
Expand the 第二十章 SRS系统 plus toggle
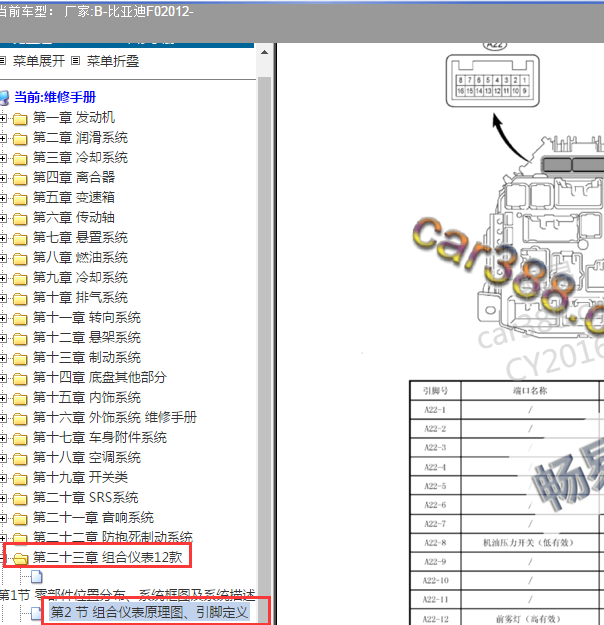[3, 498]
